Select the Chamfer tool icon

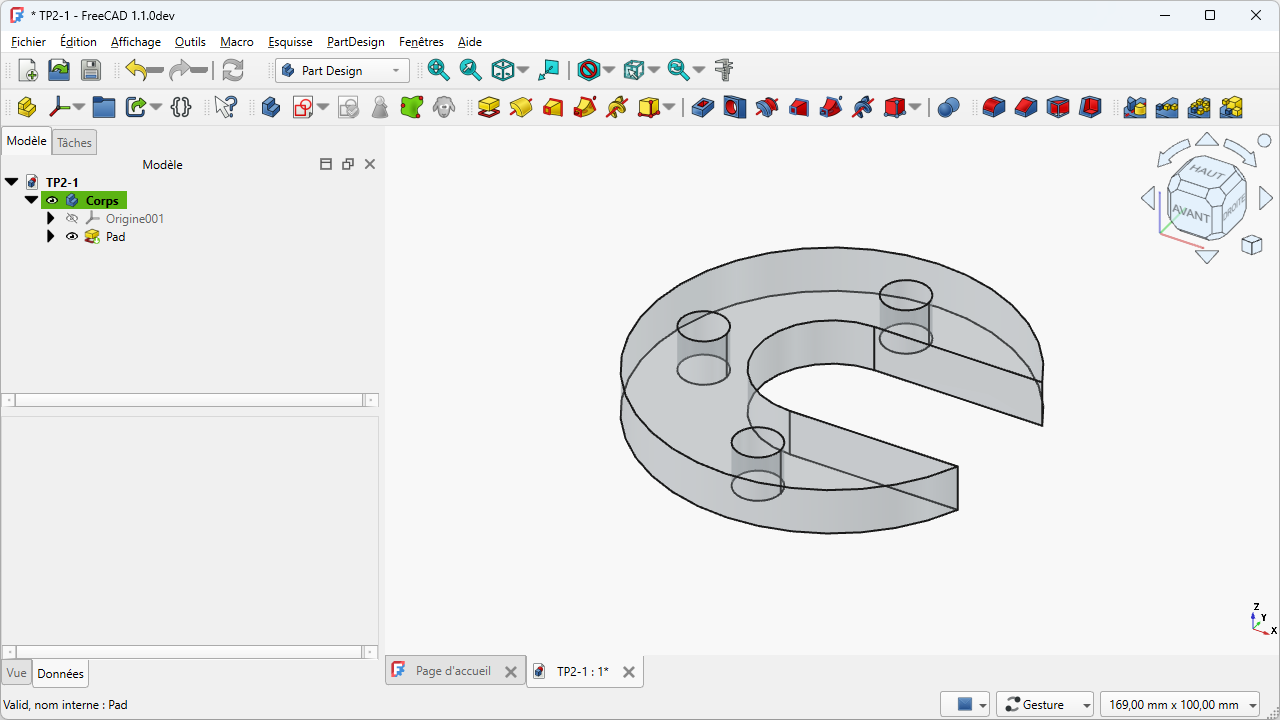point(1025,107)
